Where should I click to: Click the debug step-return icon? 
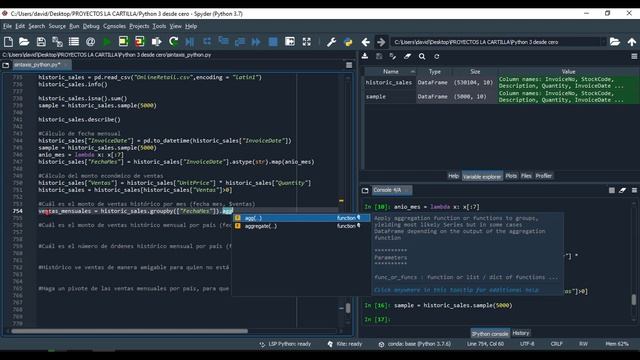tap(240, 42)
